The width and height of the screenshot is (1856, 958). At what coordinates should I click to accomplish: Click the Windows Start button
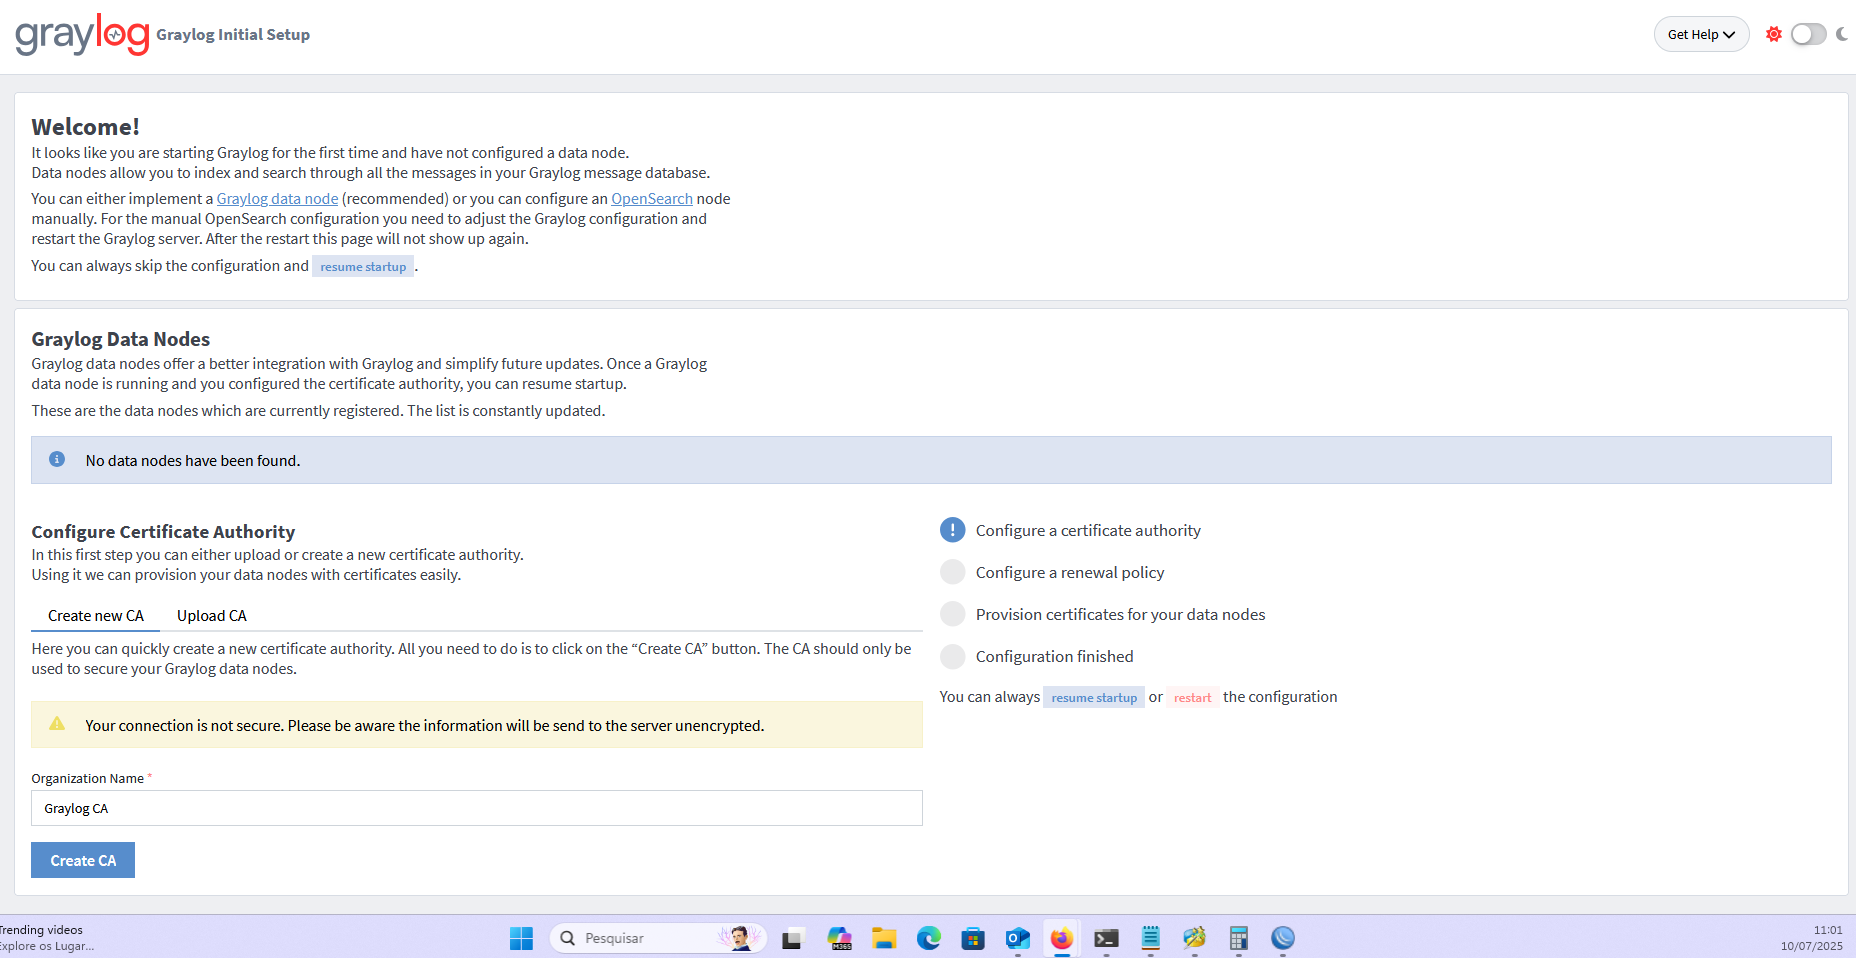[x=521, y=938]
